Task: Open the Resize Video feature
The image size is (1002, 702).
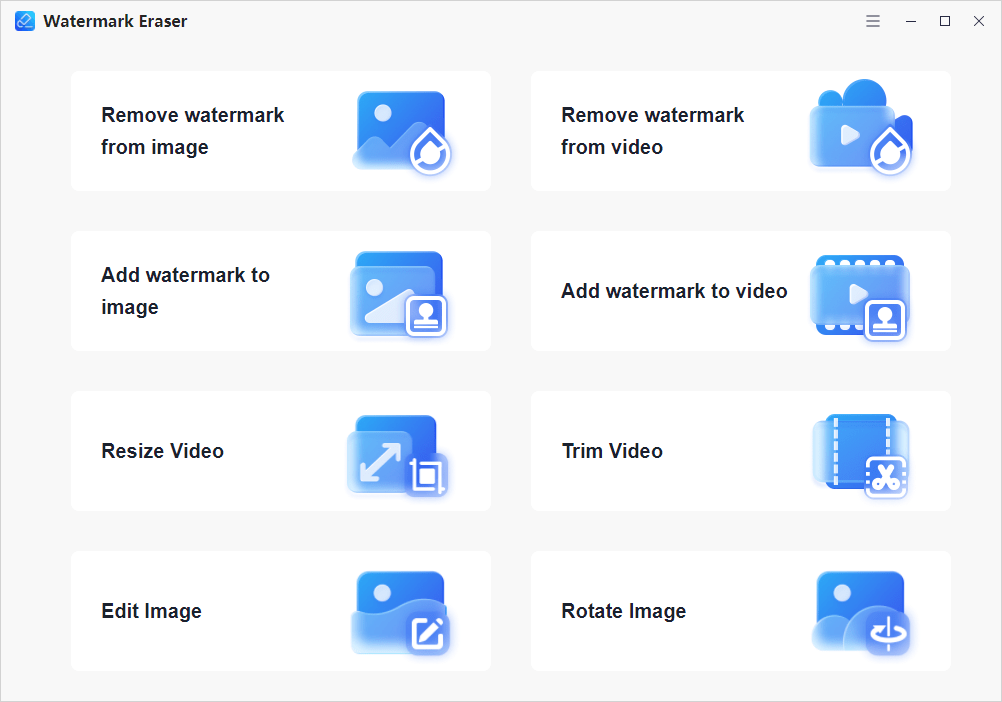Action: (280, 451)
